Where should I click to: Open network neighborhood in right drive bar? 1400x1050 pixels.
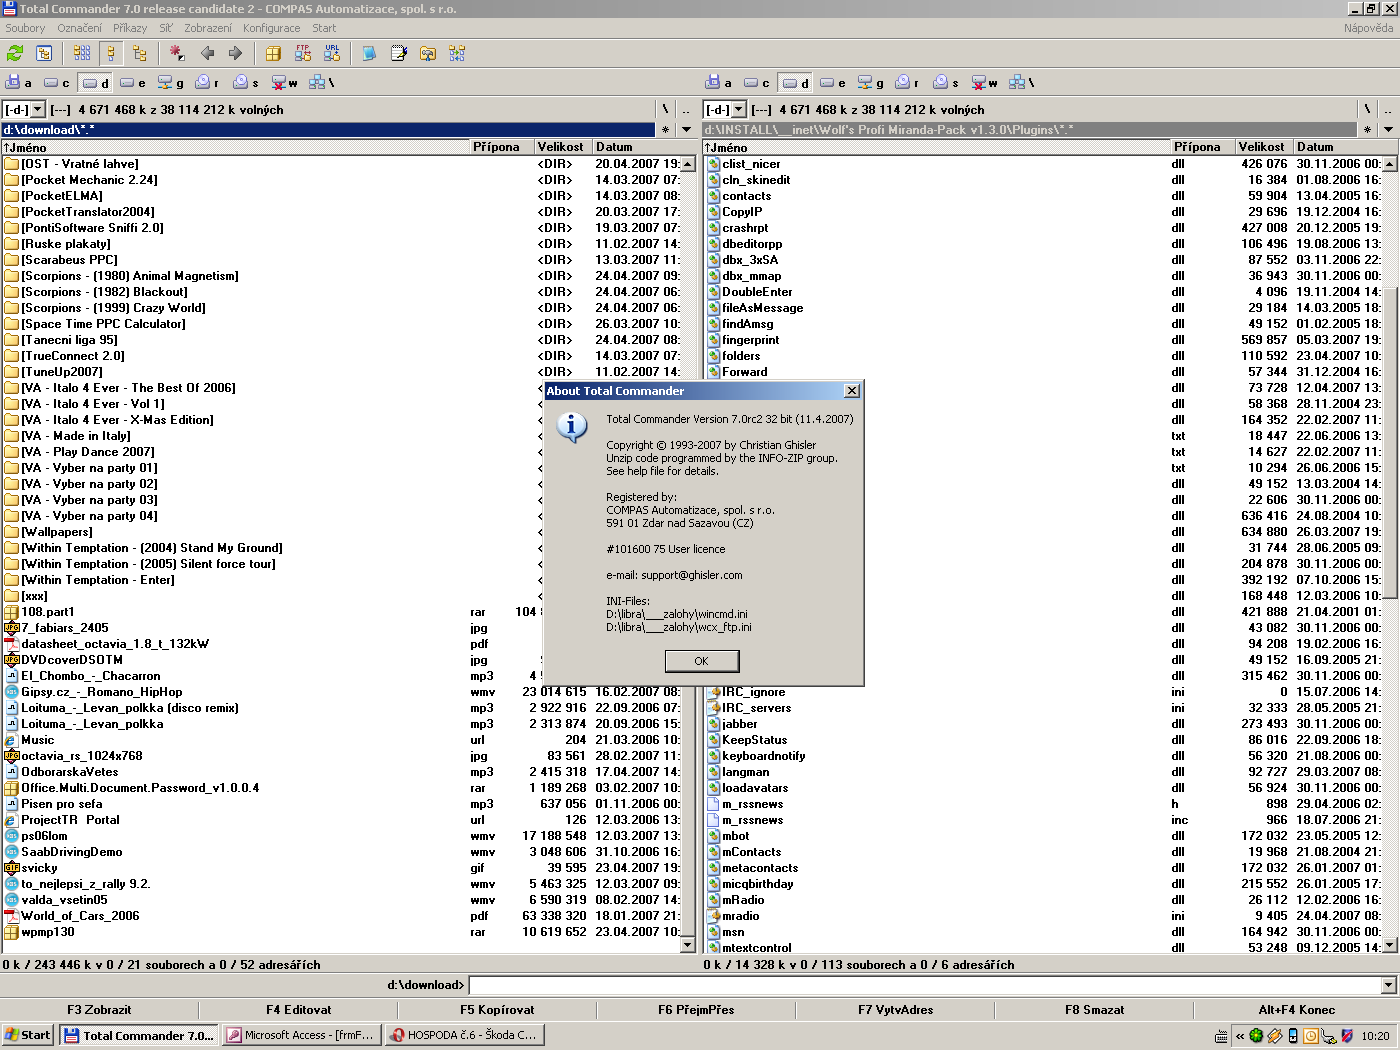tap(1022, 83)
